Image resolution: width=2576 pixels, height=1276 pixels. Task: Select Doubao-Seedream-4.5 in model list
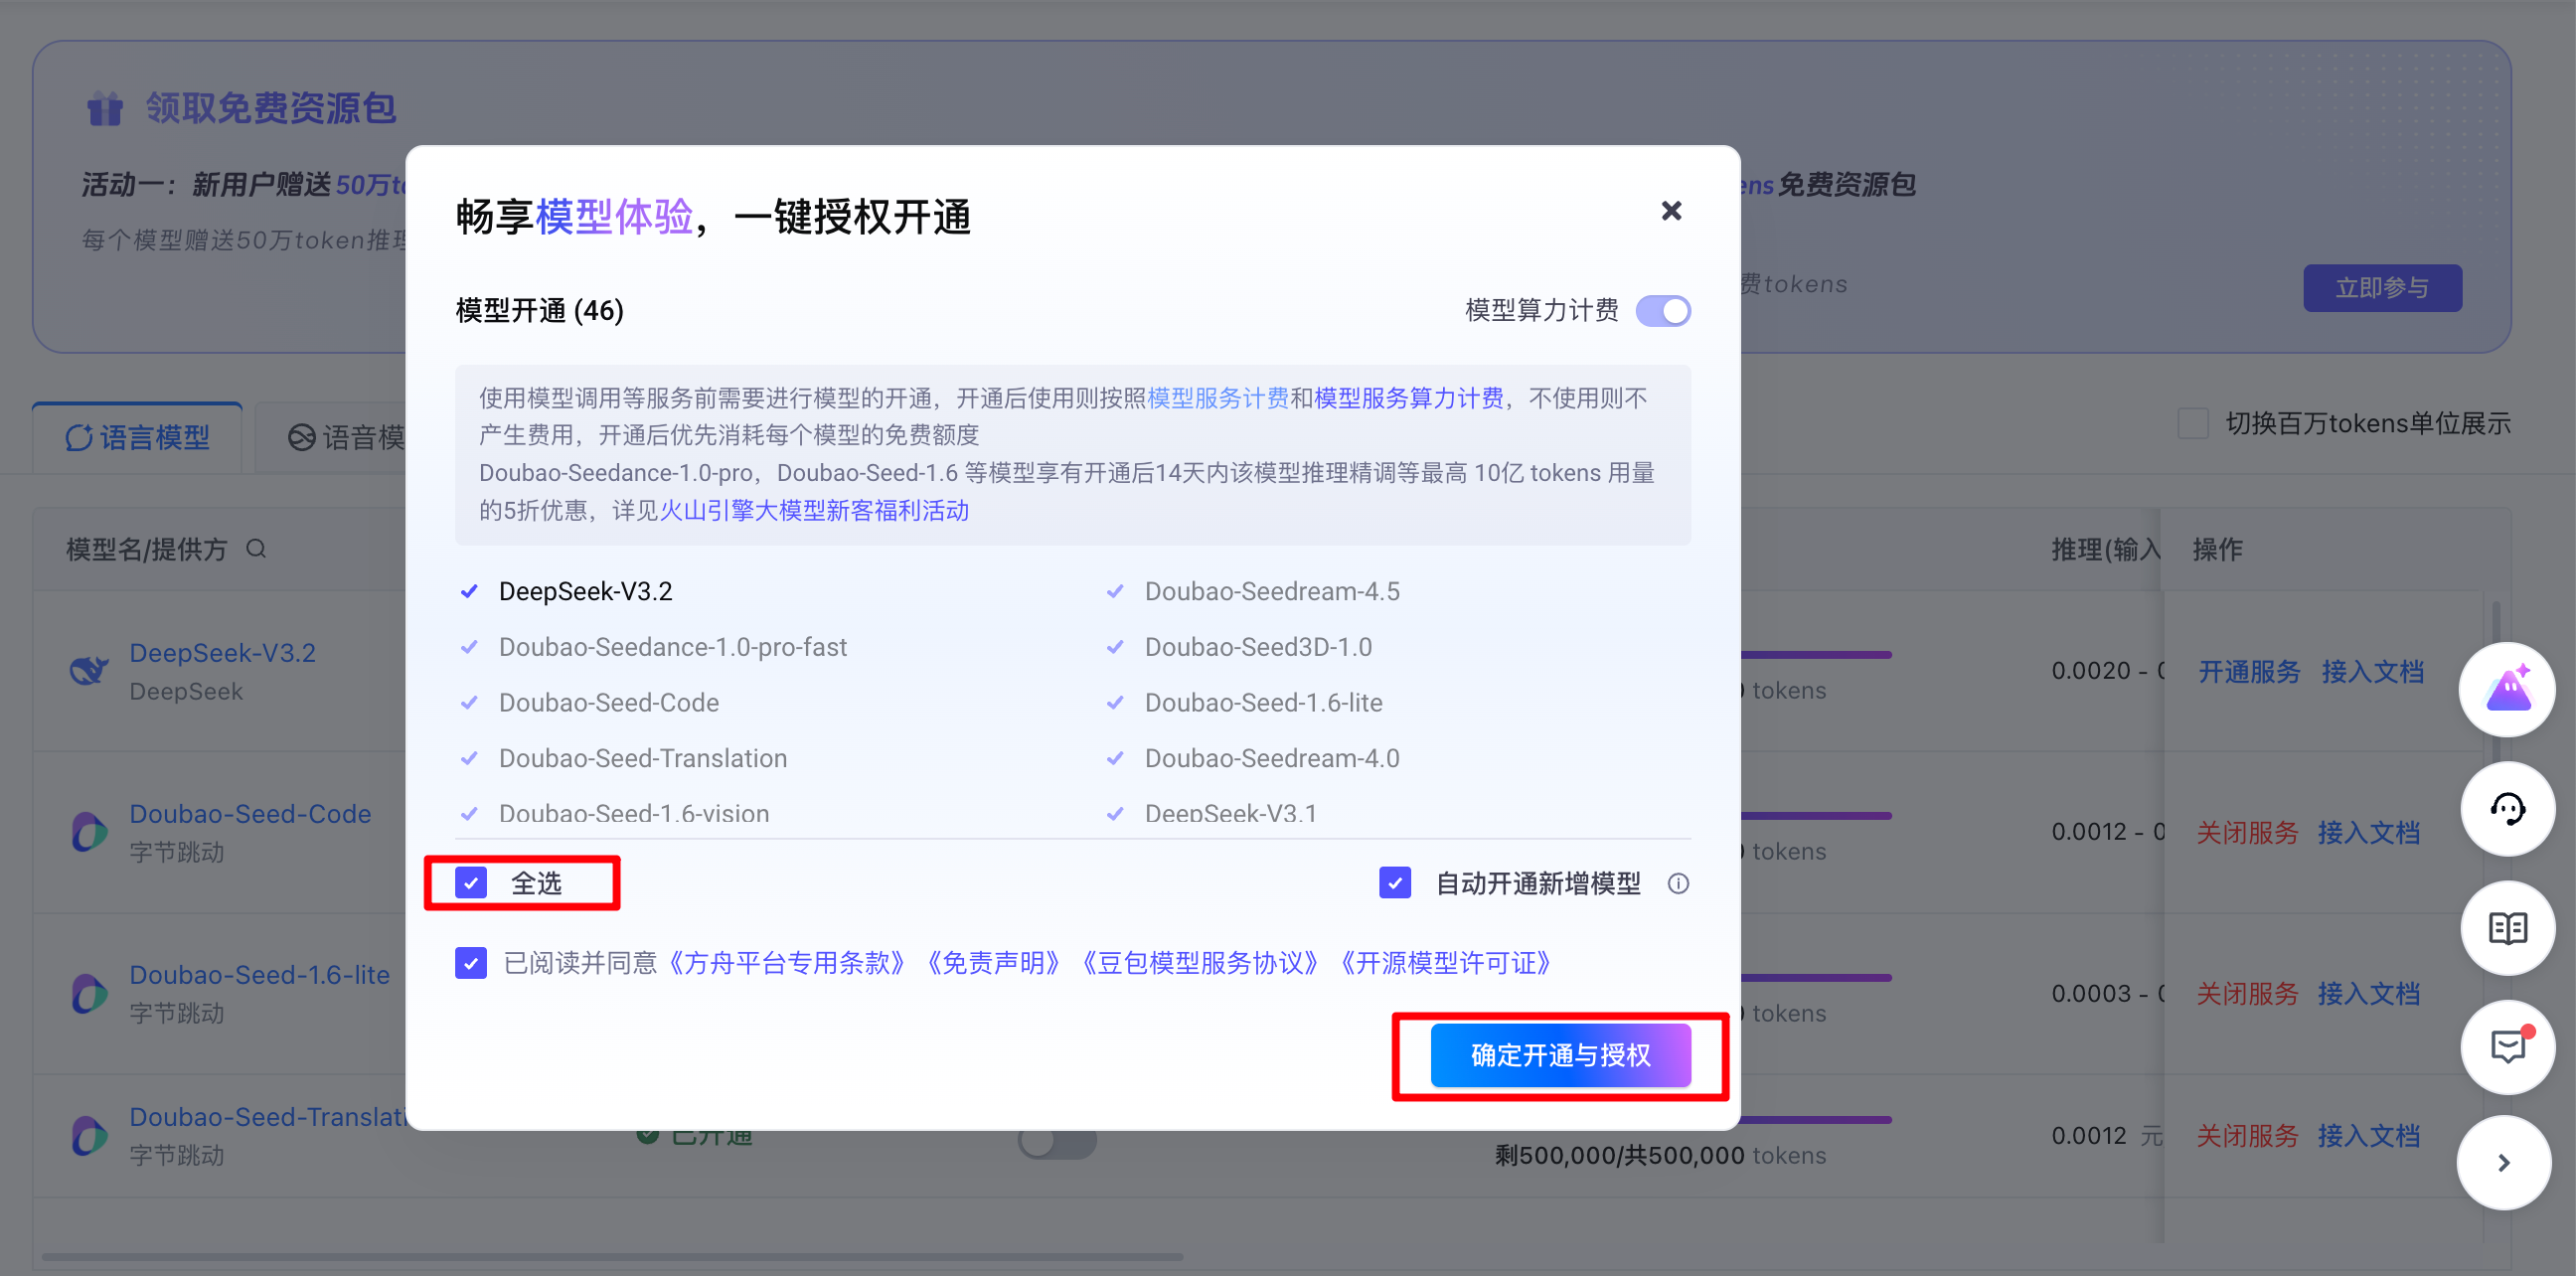point(1253,591)
